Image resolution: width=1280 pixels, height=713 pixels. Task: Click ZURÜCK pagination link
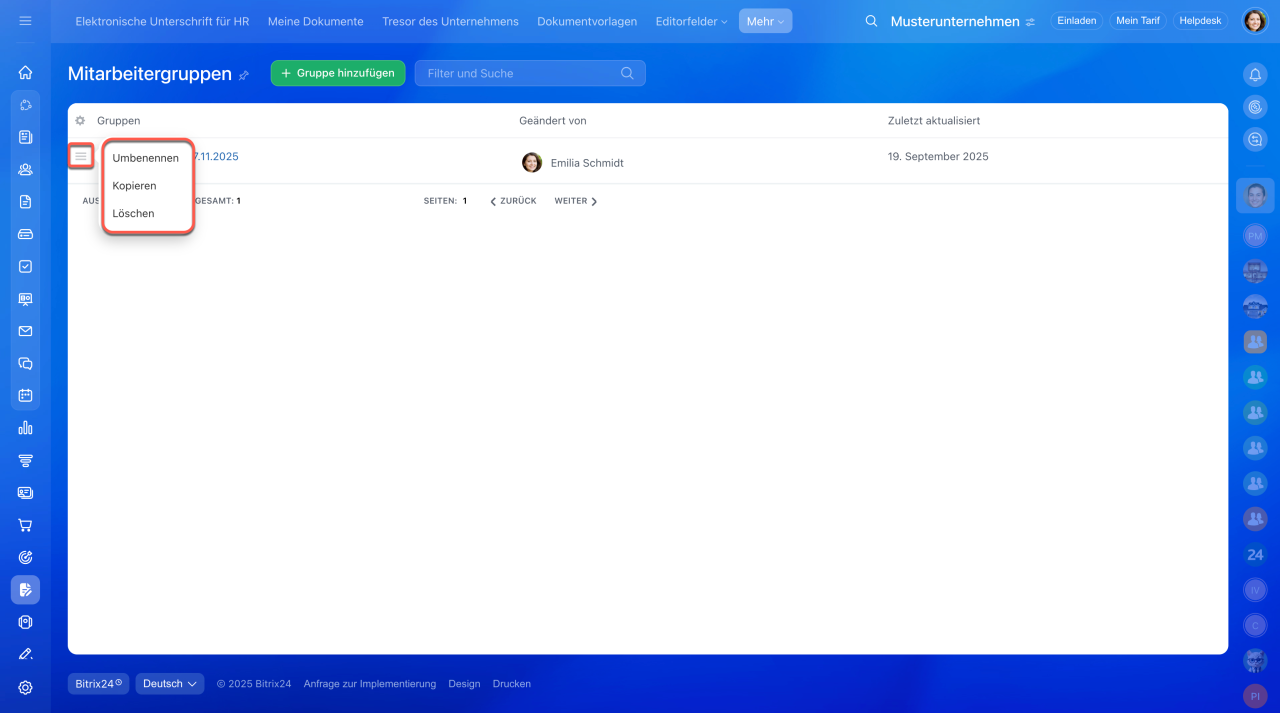513,201
